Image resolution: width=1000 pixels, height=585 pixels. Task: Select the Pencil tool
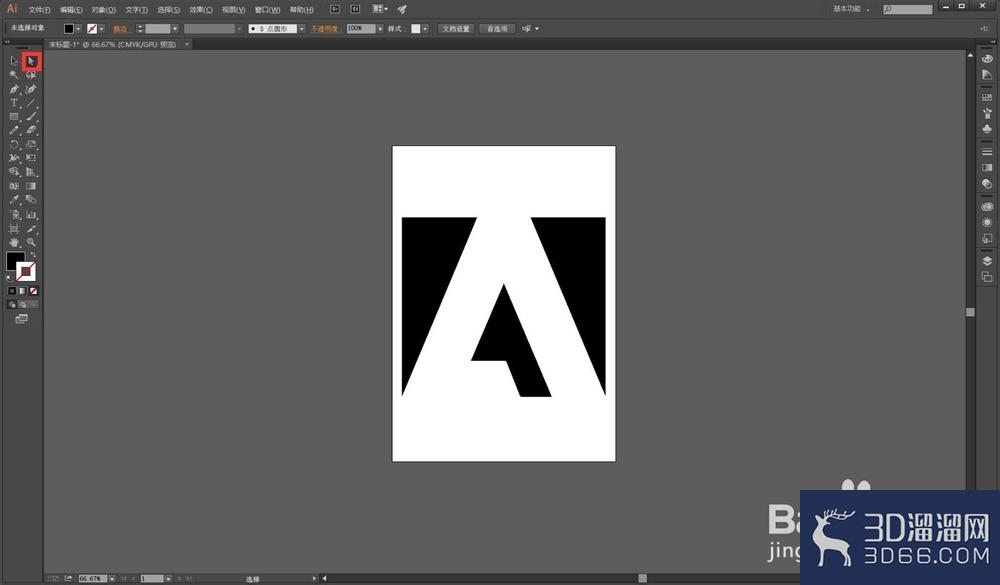13,130
